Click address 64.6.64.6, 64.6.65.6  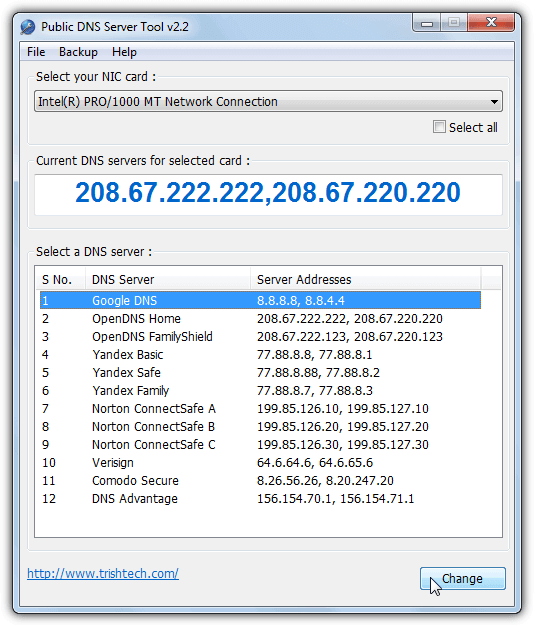(315, 463)
